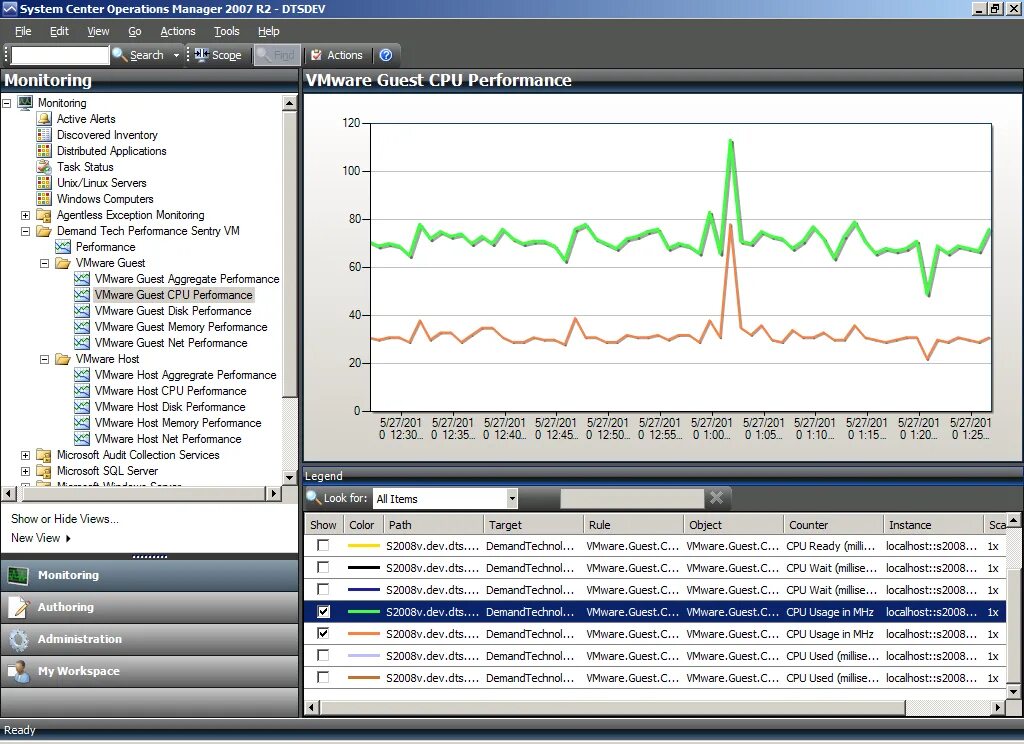1024x744 pixels.
Task: Click VMware Host Memory Performance chart icon
Action: click(82, 423)
